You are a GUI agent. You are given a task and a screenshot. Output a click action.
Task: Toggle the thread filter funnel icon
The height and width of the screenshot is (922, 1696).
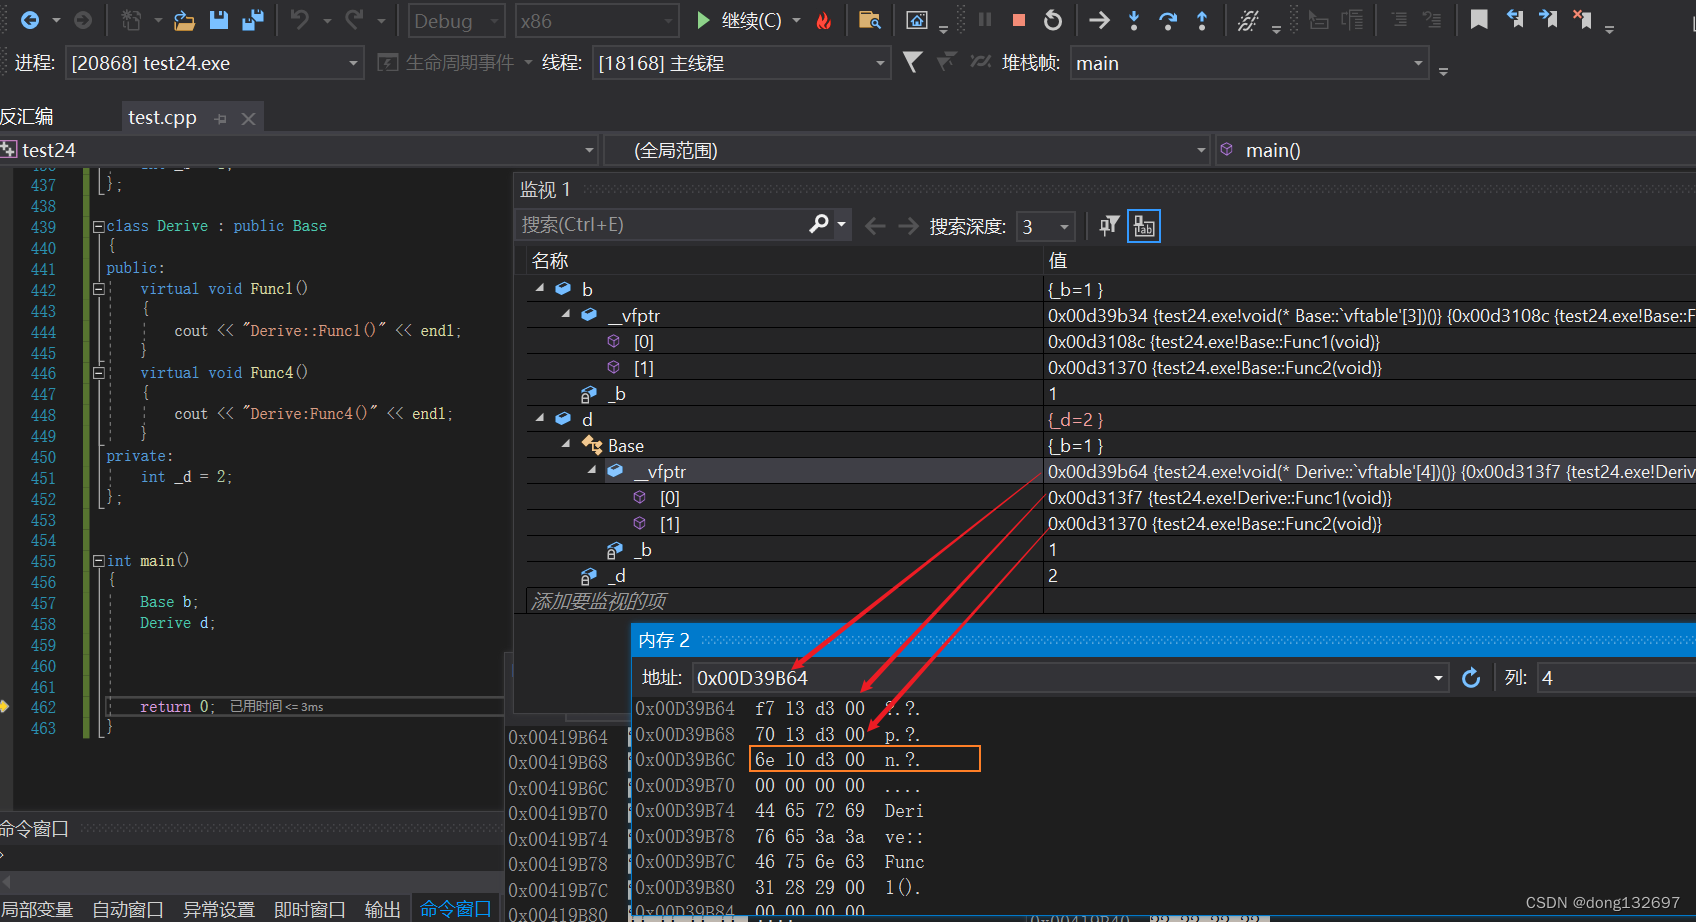912,63
